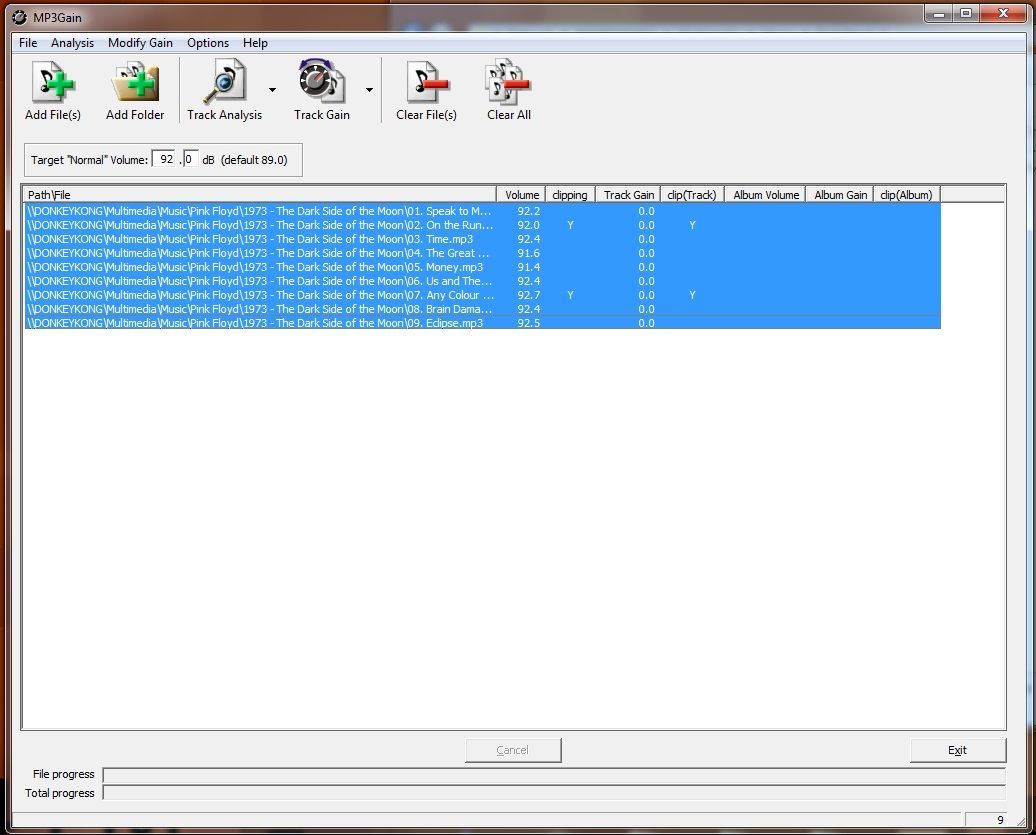Image resolution: width=1036 pixels, height=835 pixels.
Task: Open the Options menu
Action: (208, 43)
